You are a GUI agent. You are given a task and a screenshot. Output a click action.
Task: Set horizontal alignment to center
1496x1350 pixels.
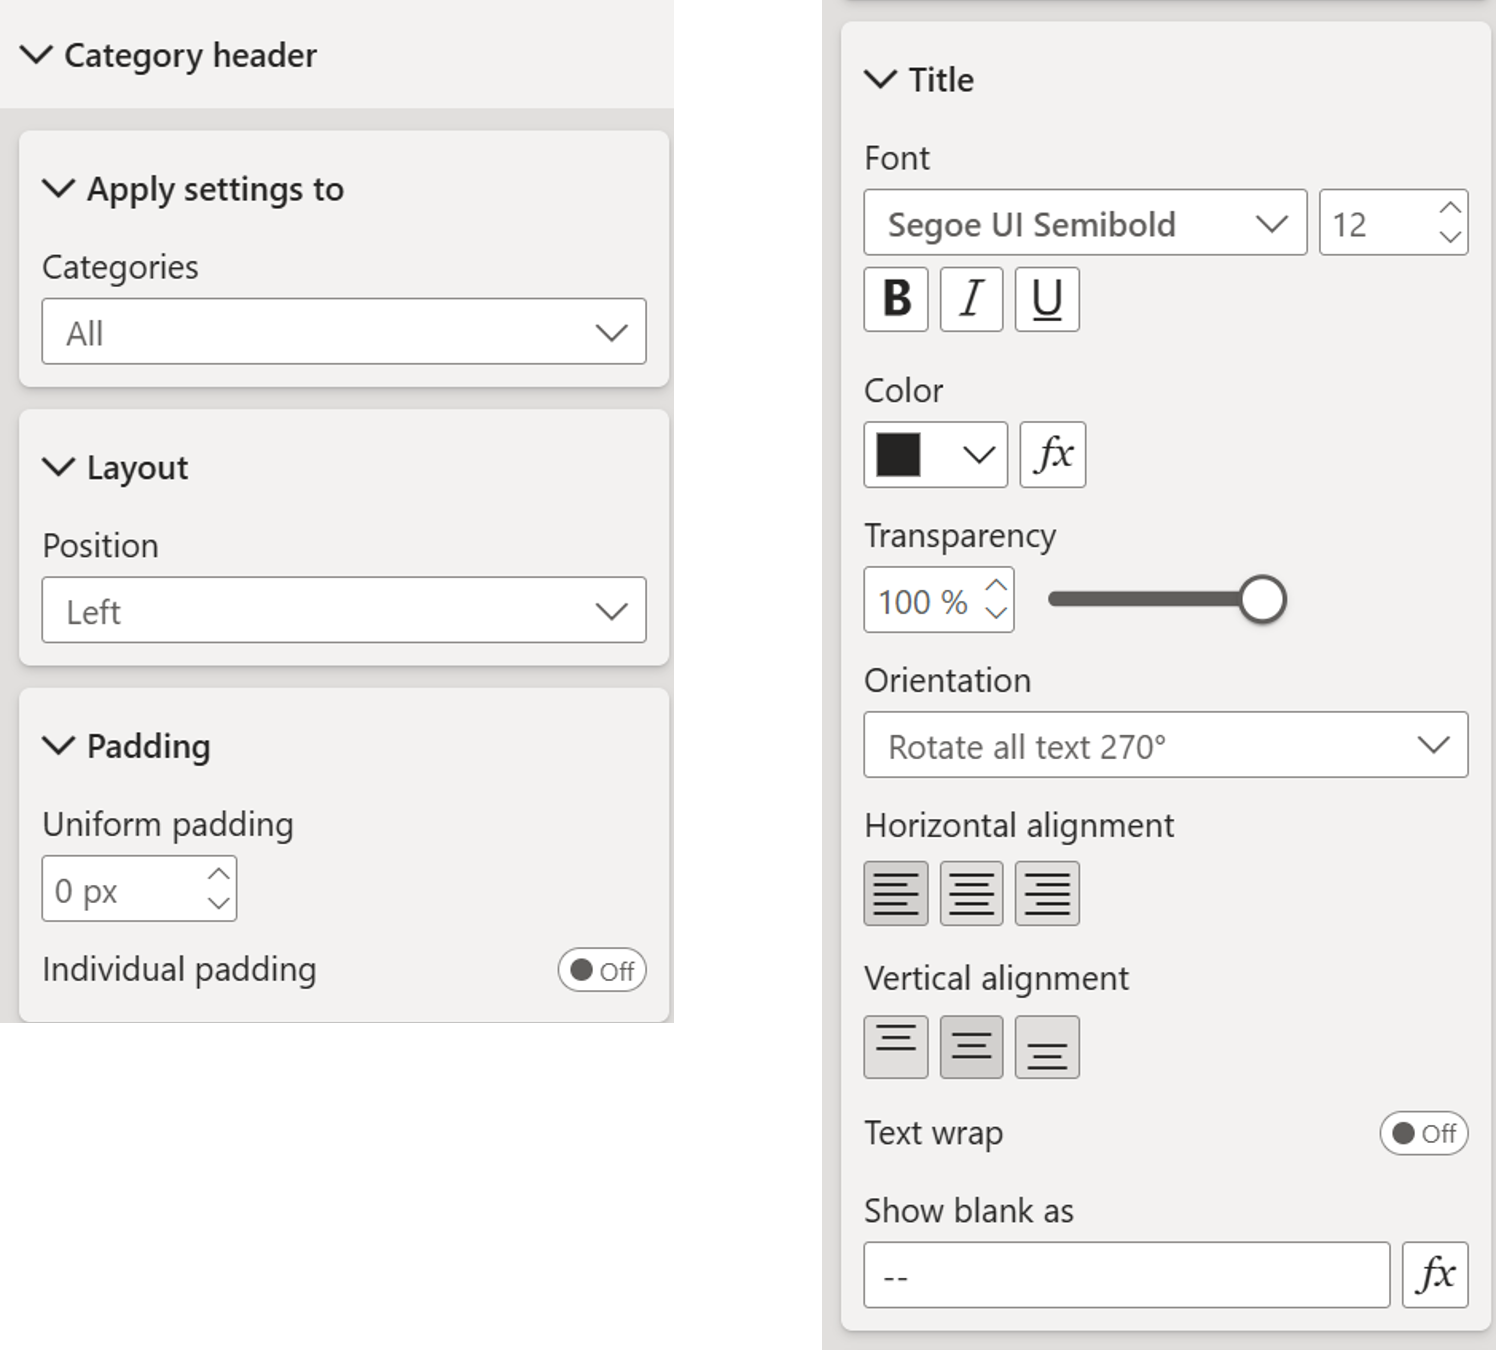pyautogui.click(x=971, y=893)
